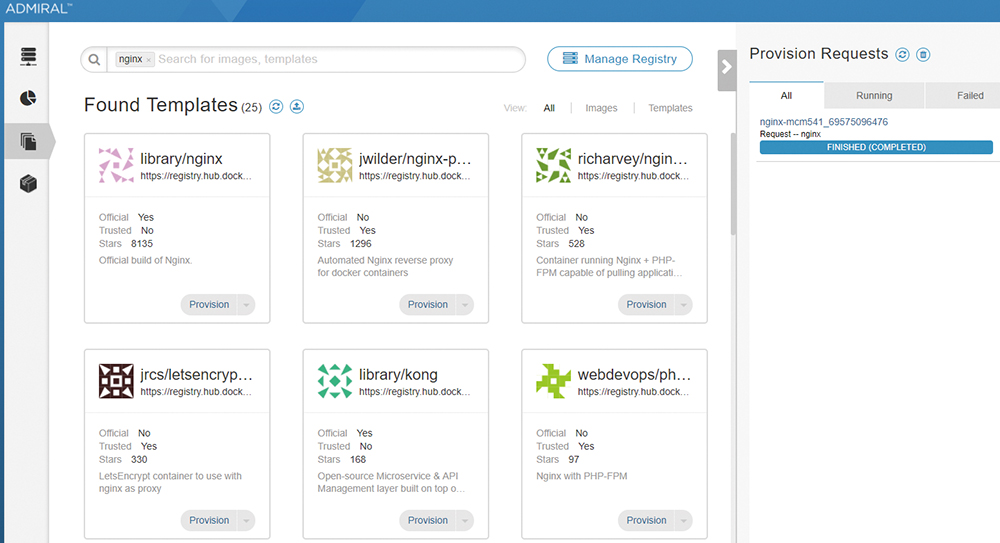
Task: Click the library/nginx pink identicon
Action: click(116, 165)
